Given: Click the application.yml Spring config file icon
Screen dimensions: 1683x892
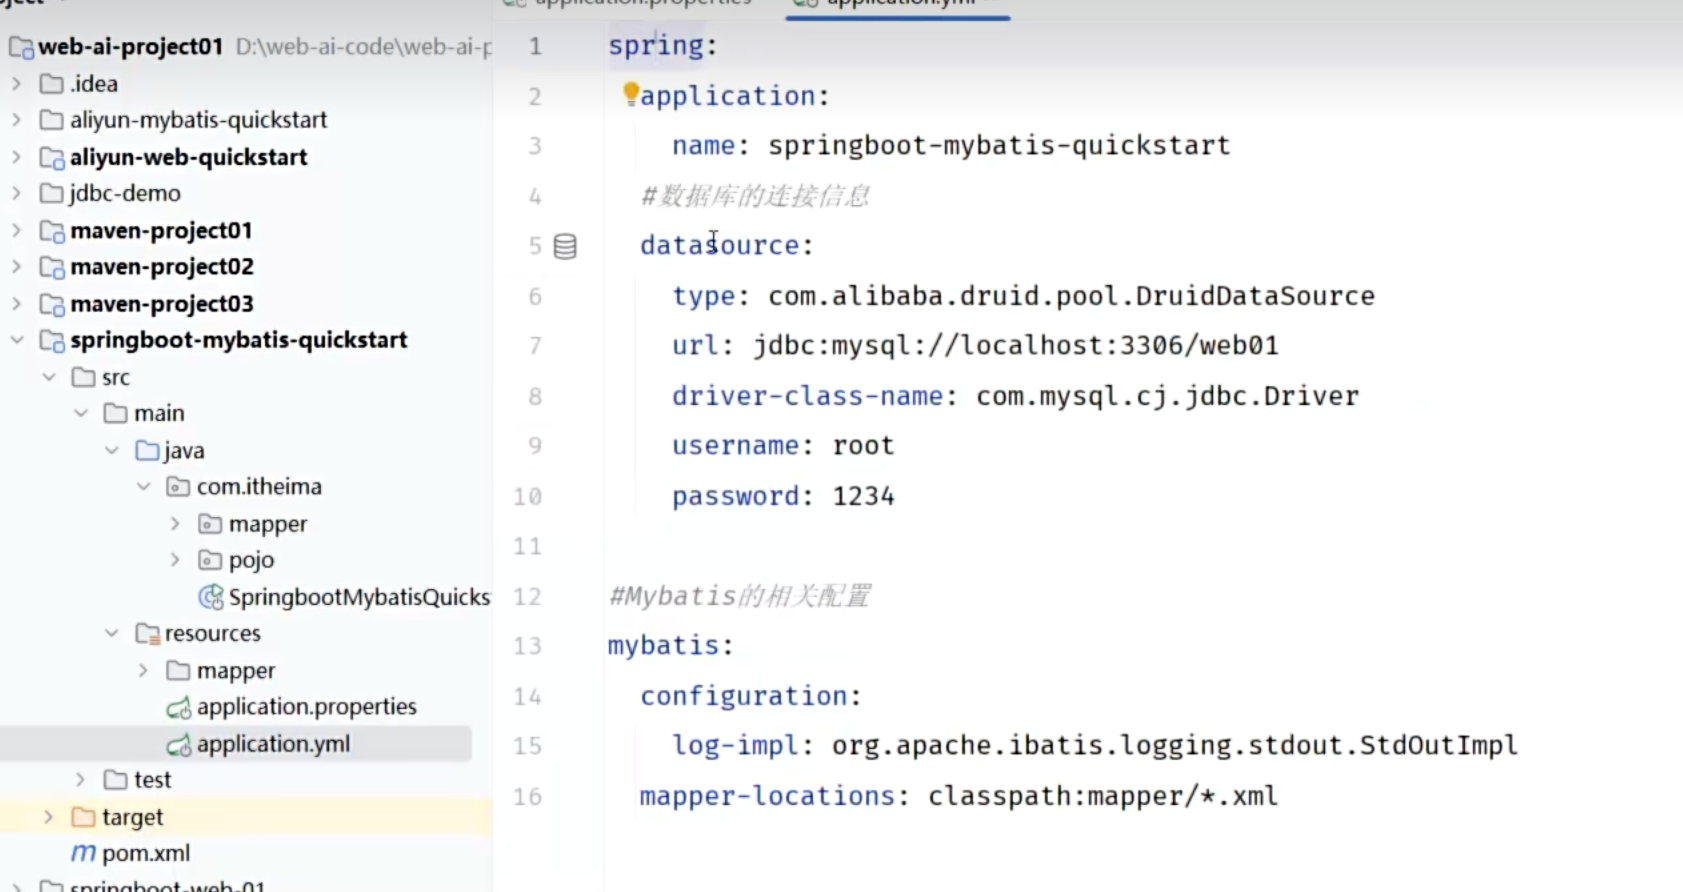Looking at the screenshot, I should tap(179, 744).
